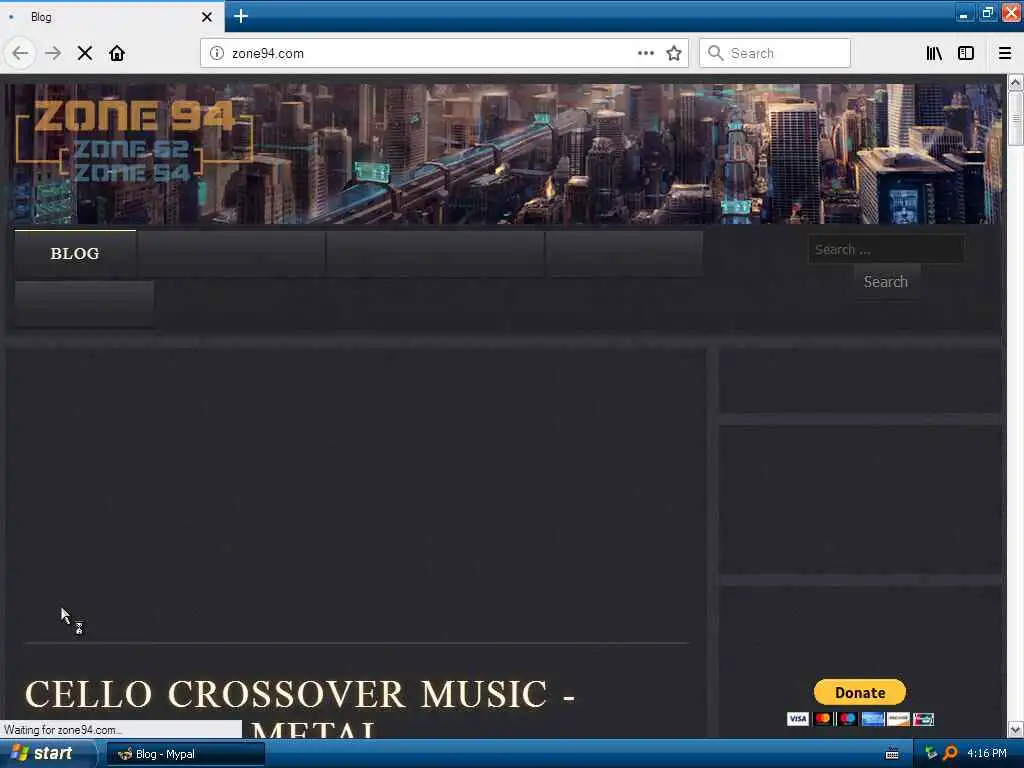
Task: Click the 4:16 PM system clock
Action: 987,753
